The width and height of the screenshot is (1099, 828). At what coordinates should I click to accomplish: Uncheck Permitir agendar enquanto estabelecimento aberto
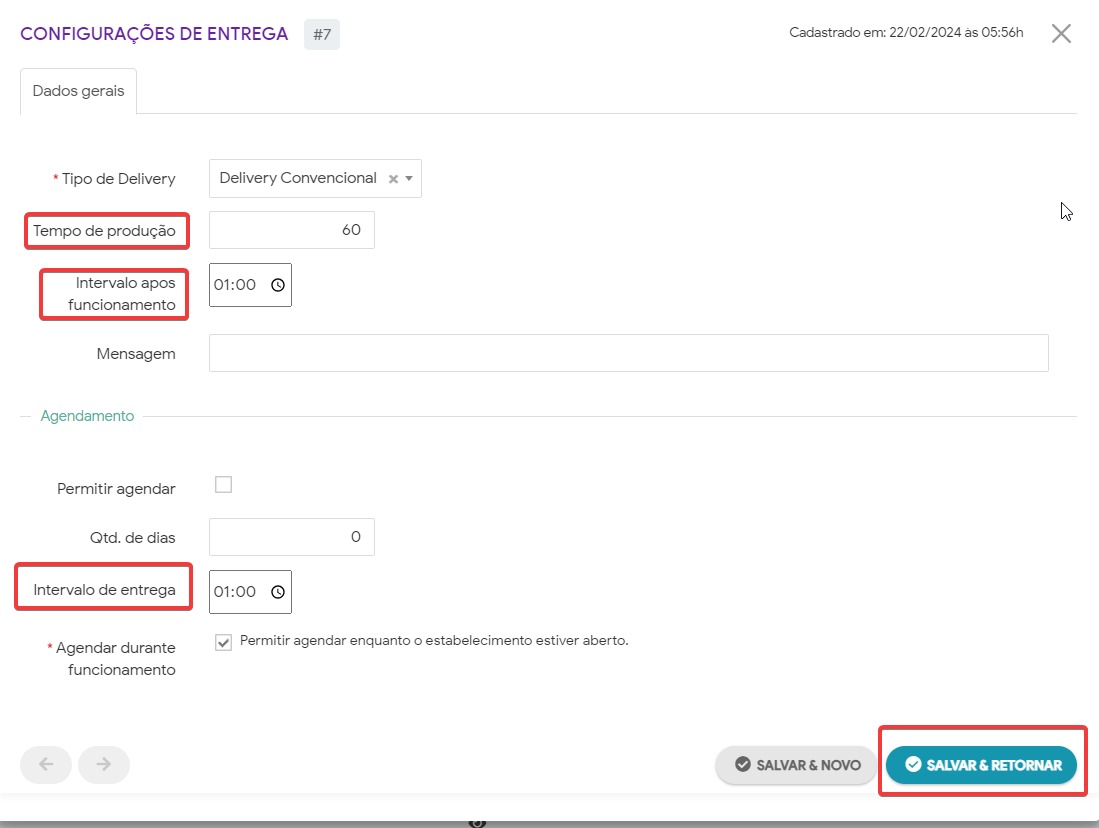pyautogui.click(x=224, y=642)
